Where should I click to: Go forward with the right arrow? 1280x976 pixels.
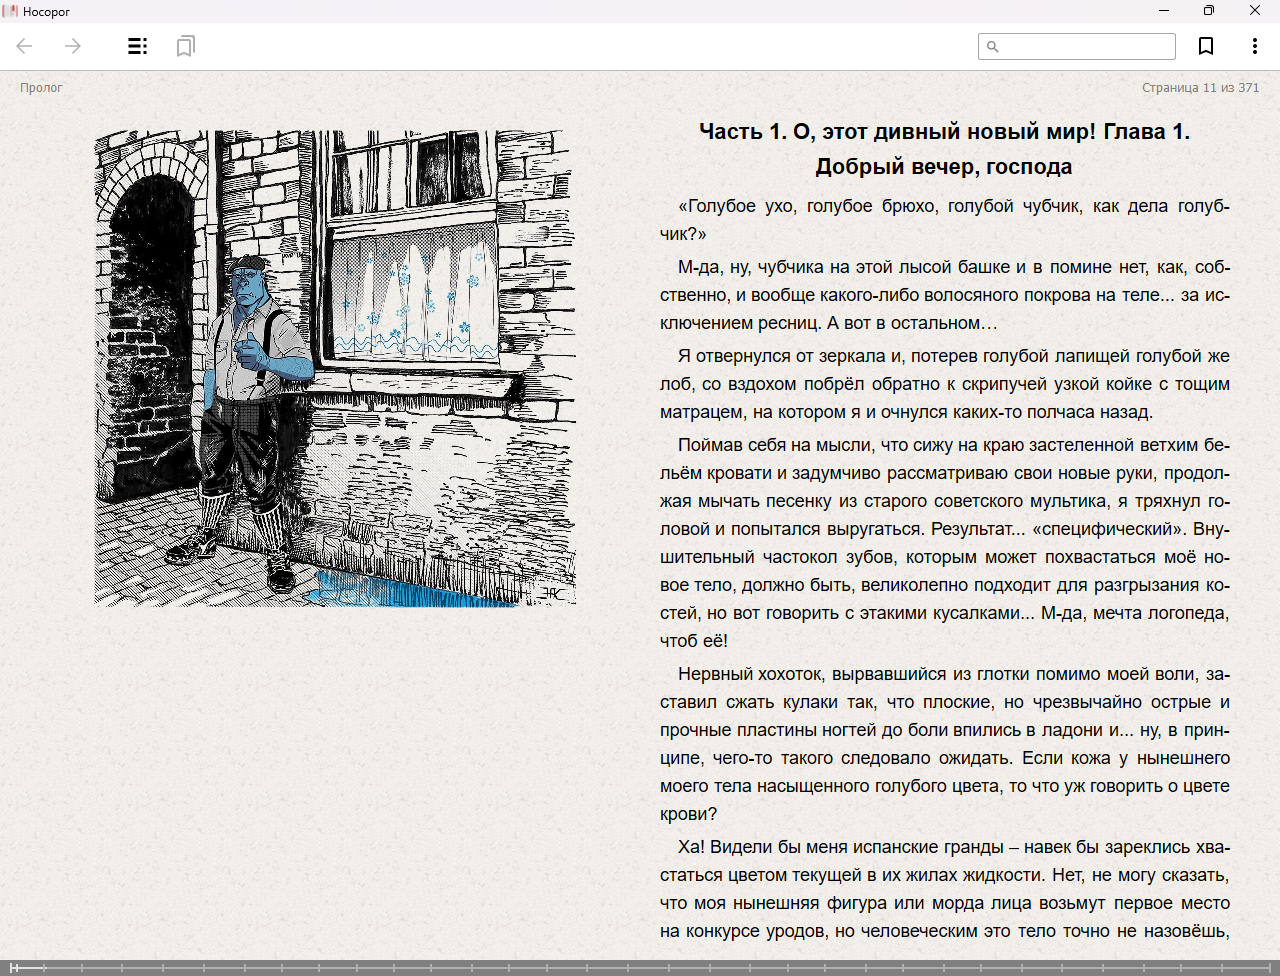[73, 46]
